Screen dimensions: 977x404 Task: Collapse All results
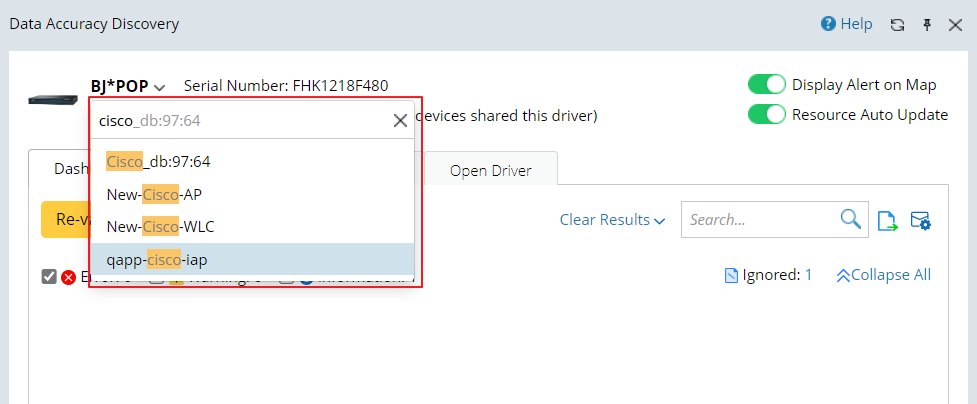point(884,275)
